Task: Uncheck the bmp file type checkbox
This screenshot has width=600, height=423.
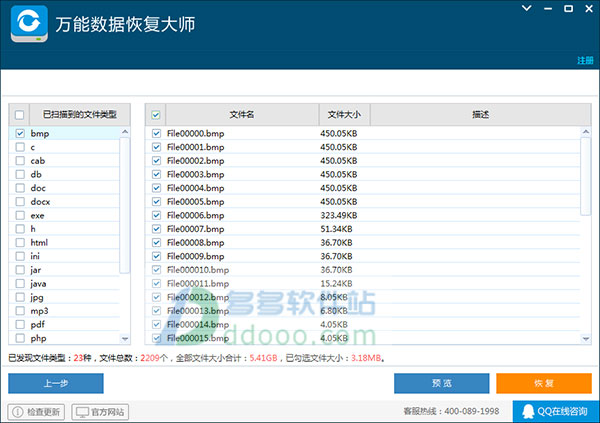Action: pyautogui.click(x=20, y=133)
